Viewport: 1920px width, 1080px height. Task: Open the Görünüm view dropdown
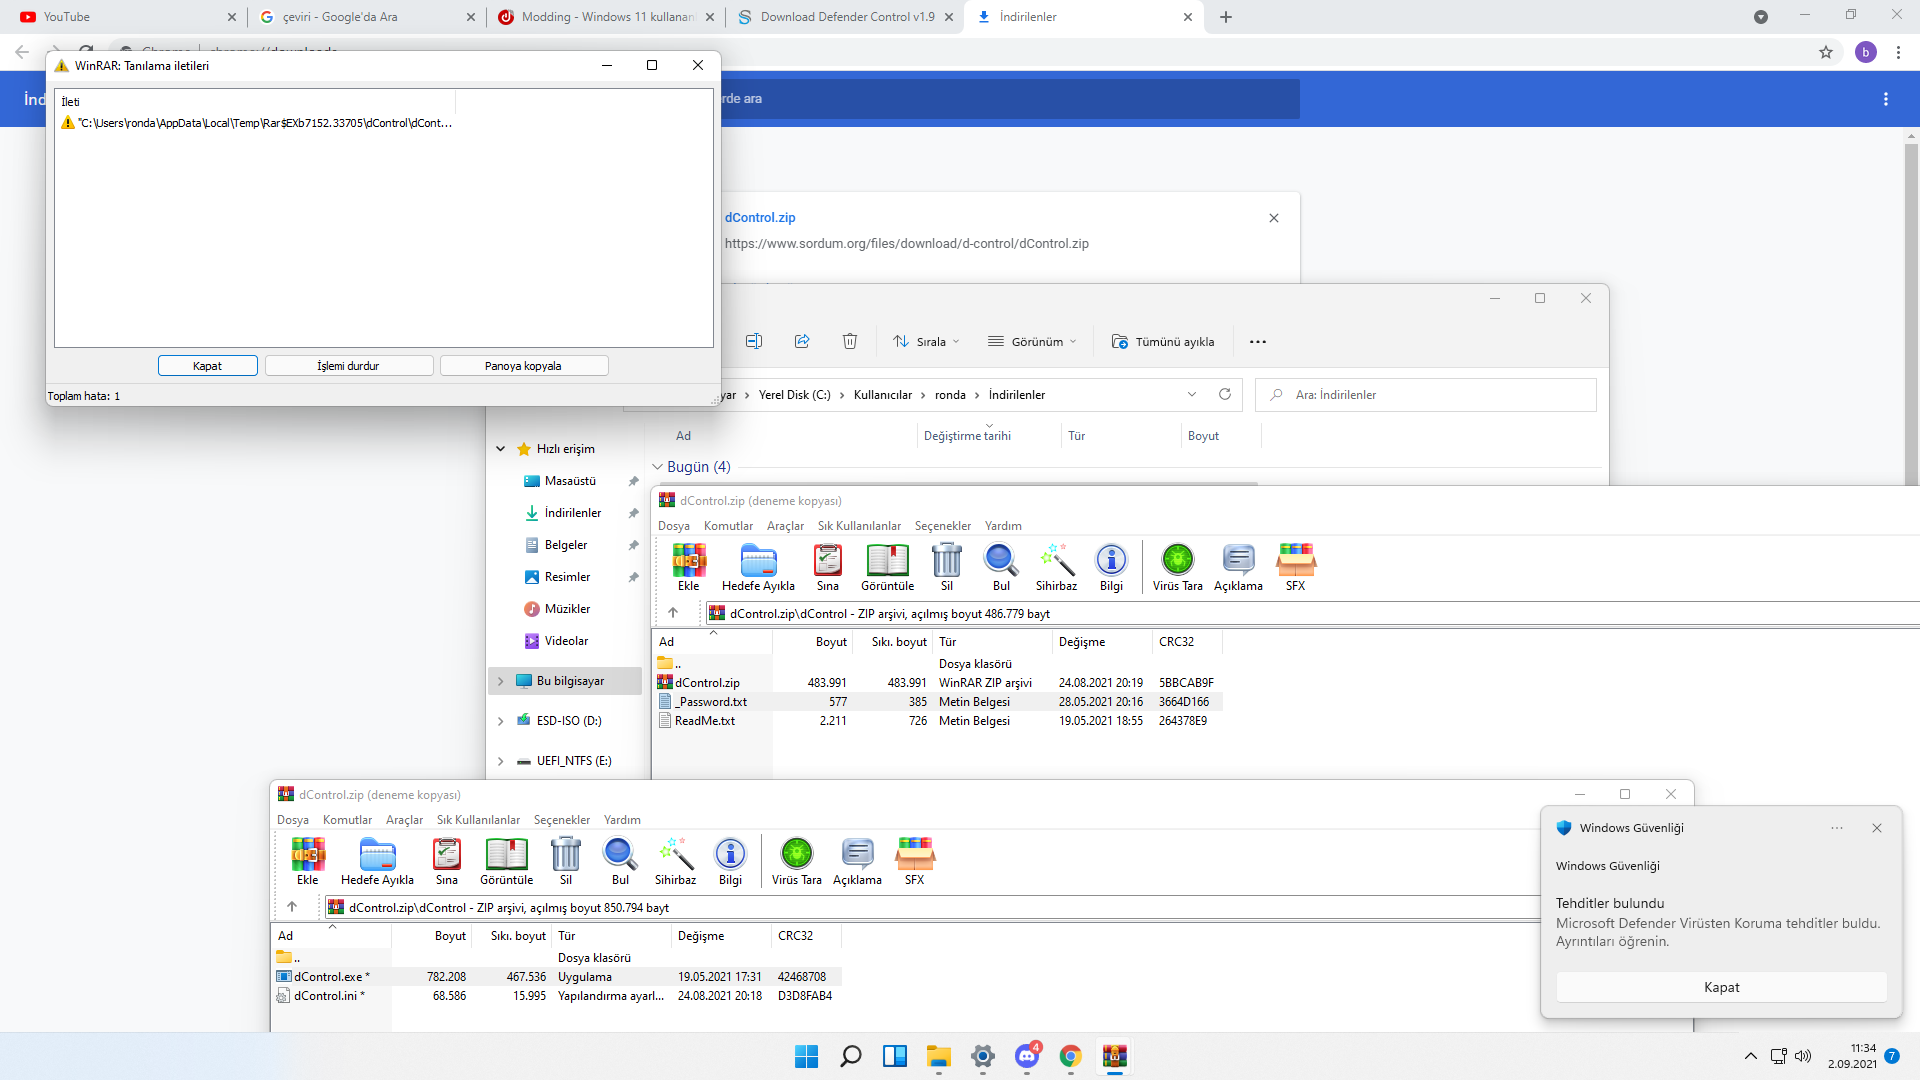(x=1032, y=341)
